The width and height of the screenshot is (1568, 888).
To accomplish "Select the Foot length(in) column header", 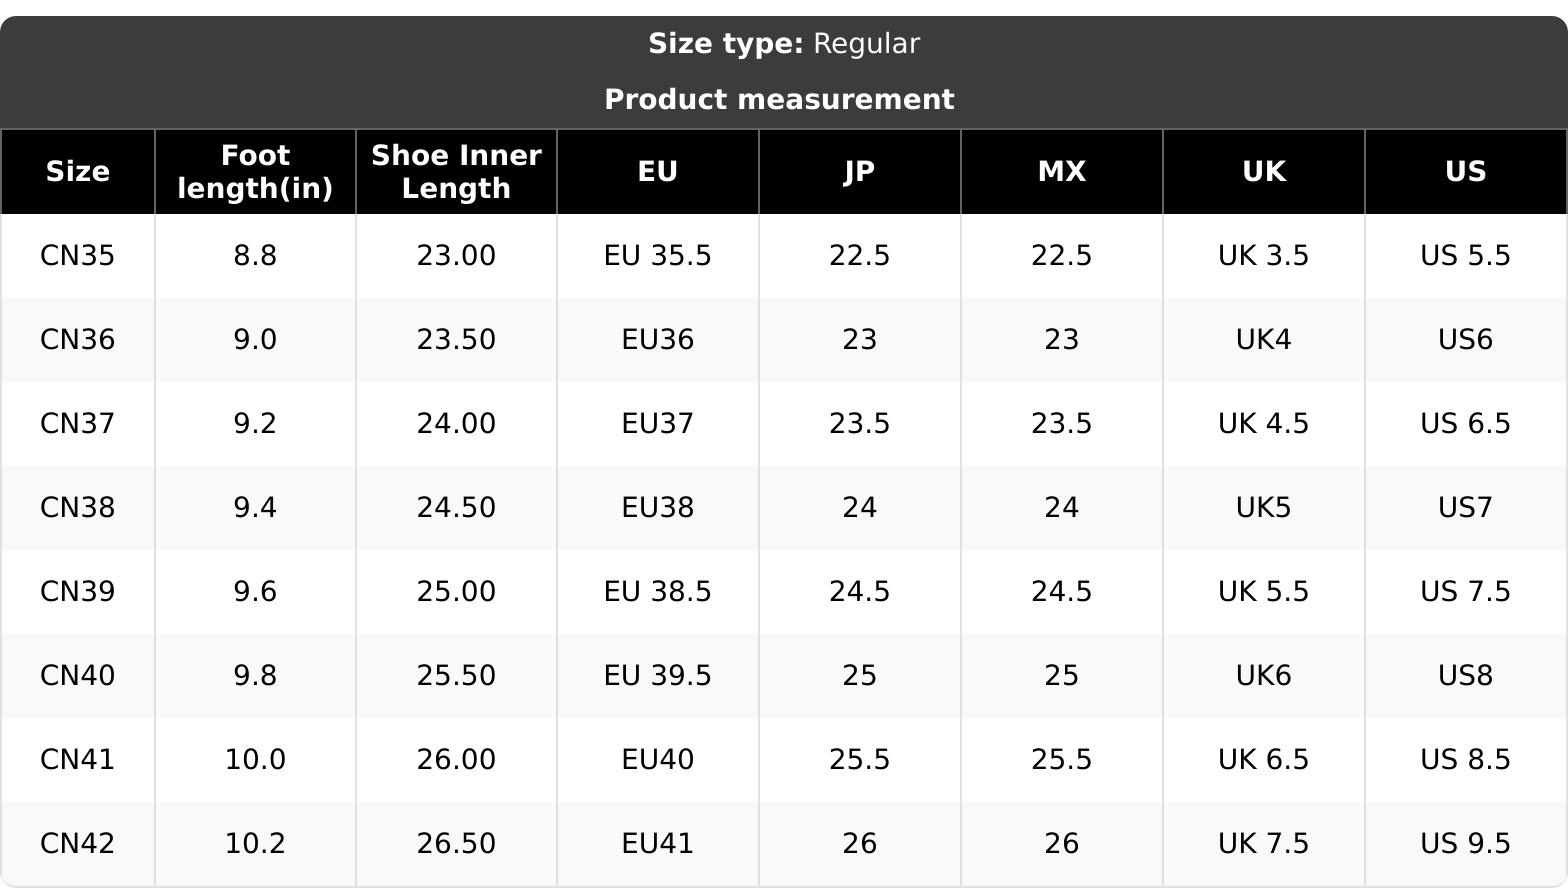I will click(x=255, y=172).
